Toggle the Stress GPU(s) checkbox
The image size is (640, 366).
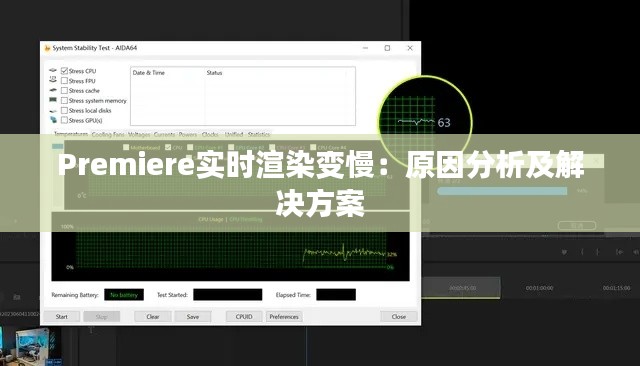[64, 120]
